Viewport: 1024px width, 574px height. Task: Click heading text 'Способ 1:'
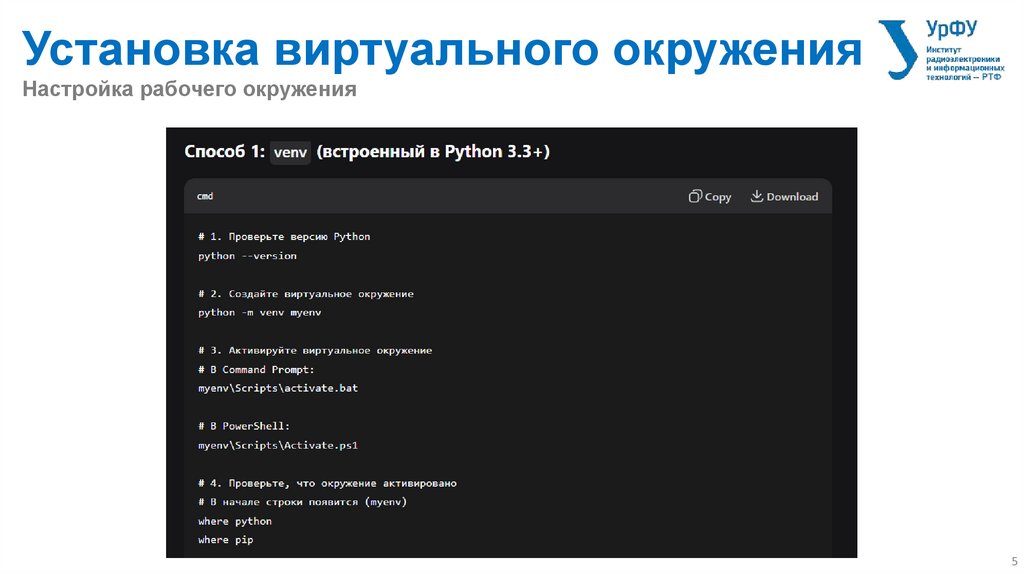[224, 151]
